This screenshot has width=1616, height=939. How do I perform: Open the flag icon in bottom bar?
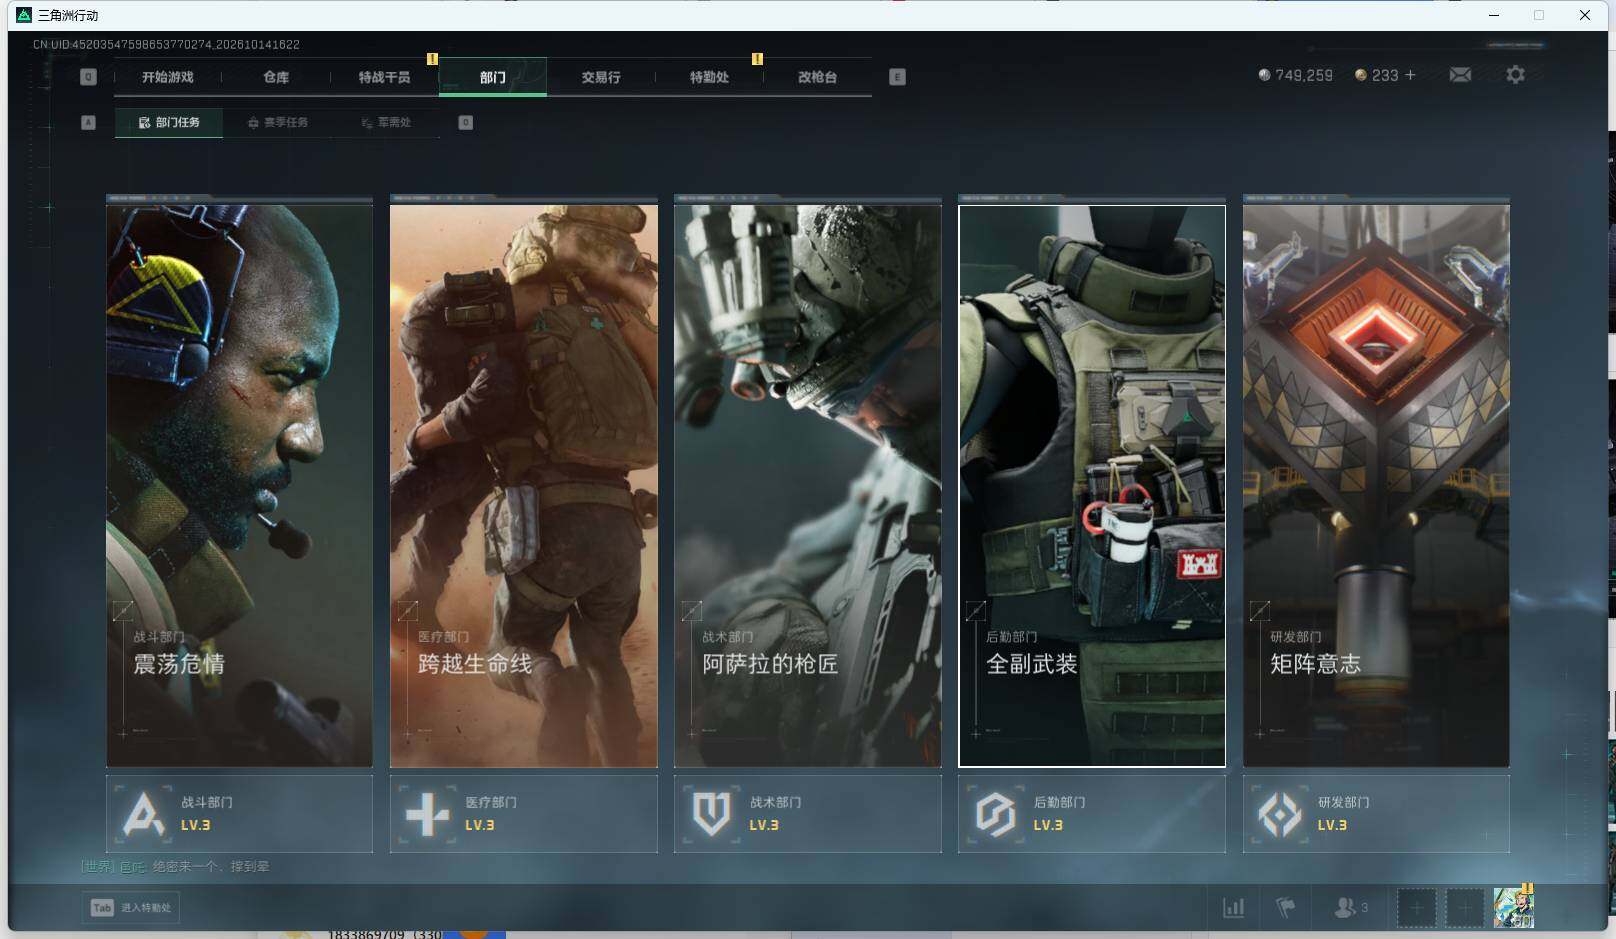tap(1286, 908)
